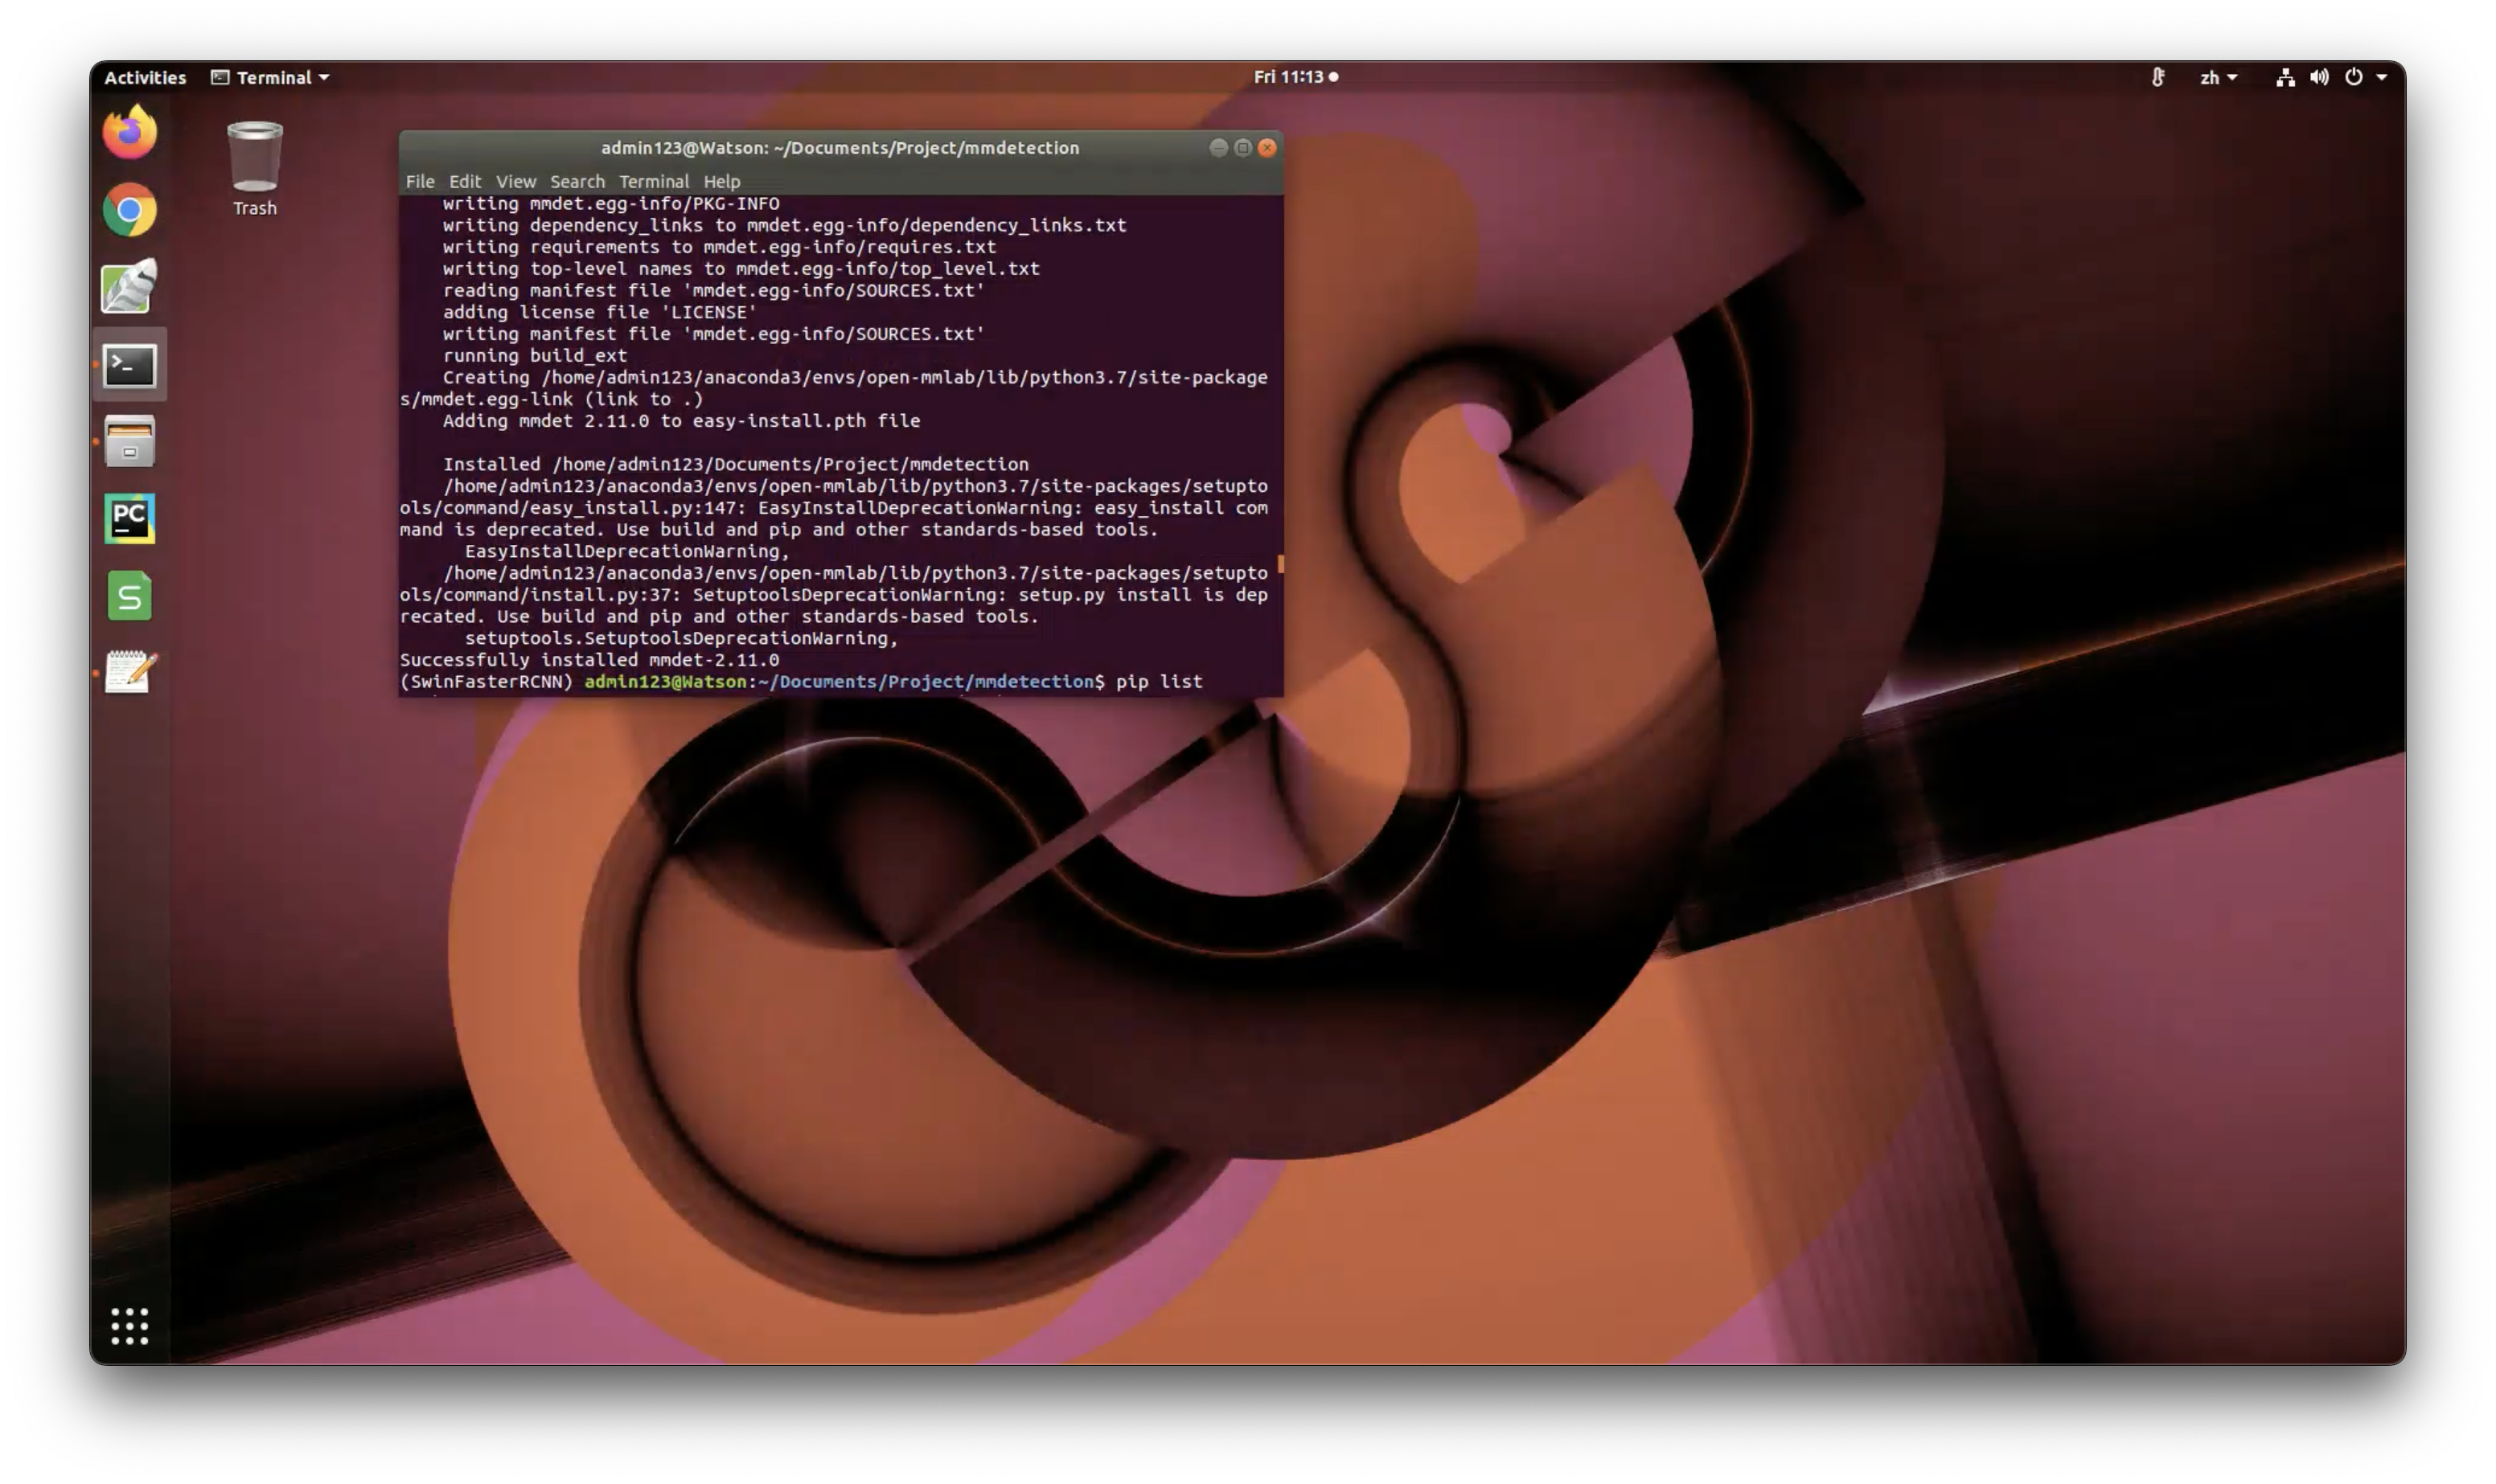The width and height of the screenshot is (2496, 1484).
Task: Open the green S application icon
Action: pyautogui.click(x=130, y=596)
